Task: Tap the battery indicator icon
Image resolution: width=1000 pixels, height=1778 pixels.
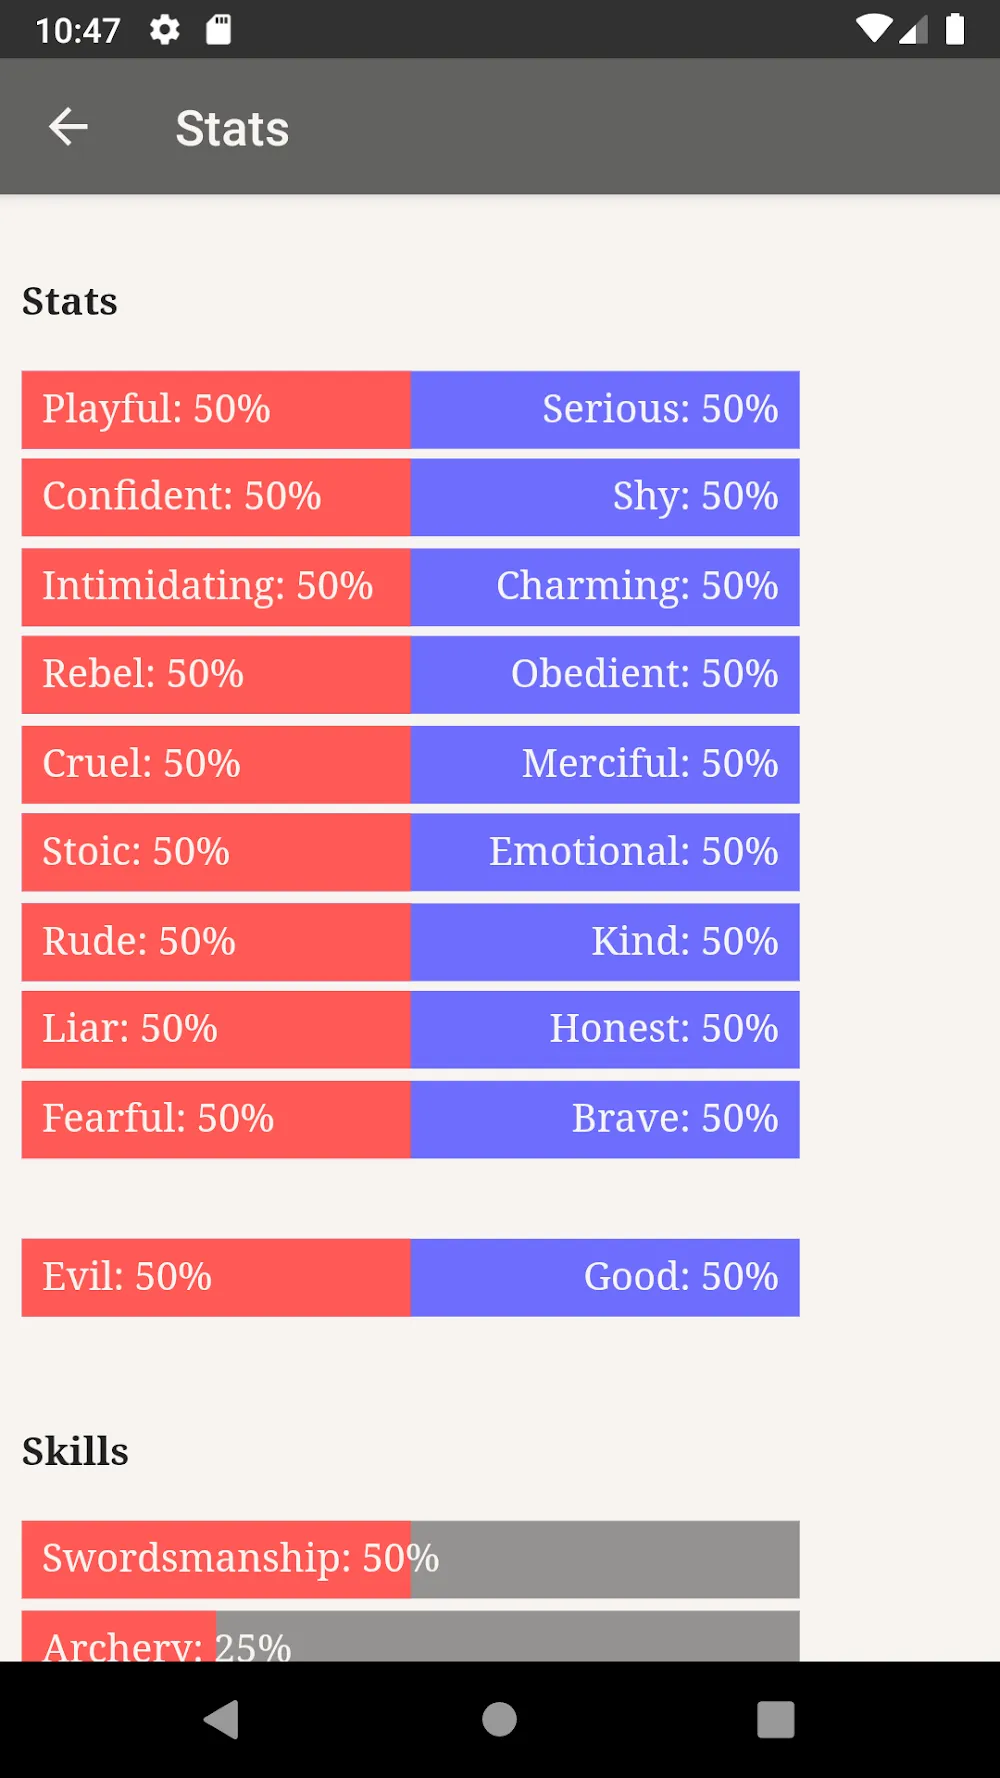Action: point(955,29)
